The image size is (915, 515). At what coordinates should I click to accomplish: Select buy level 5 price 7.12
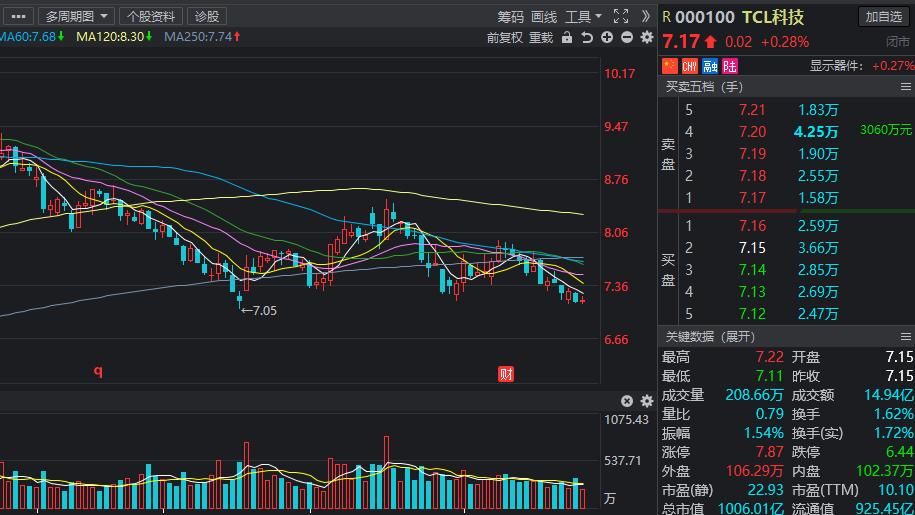click(752, 314)
